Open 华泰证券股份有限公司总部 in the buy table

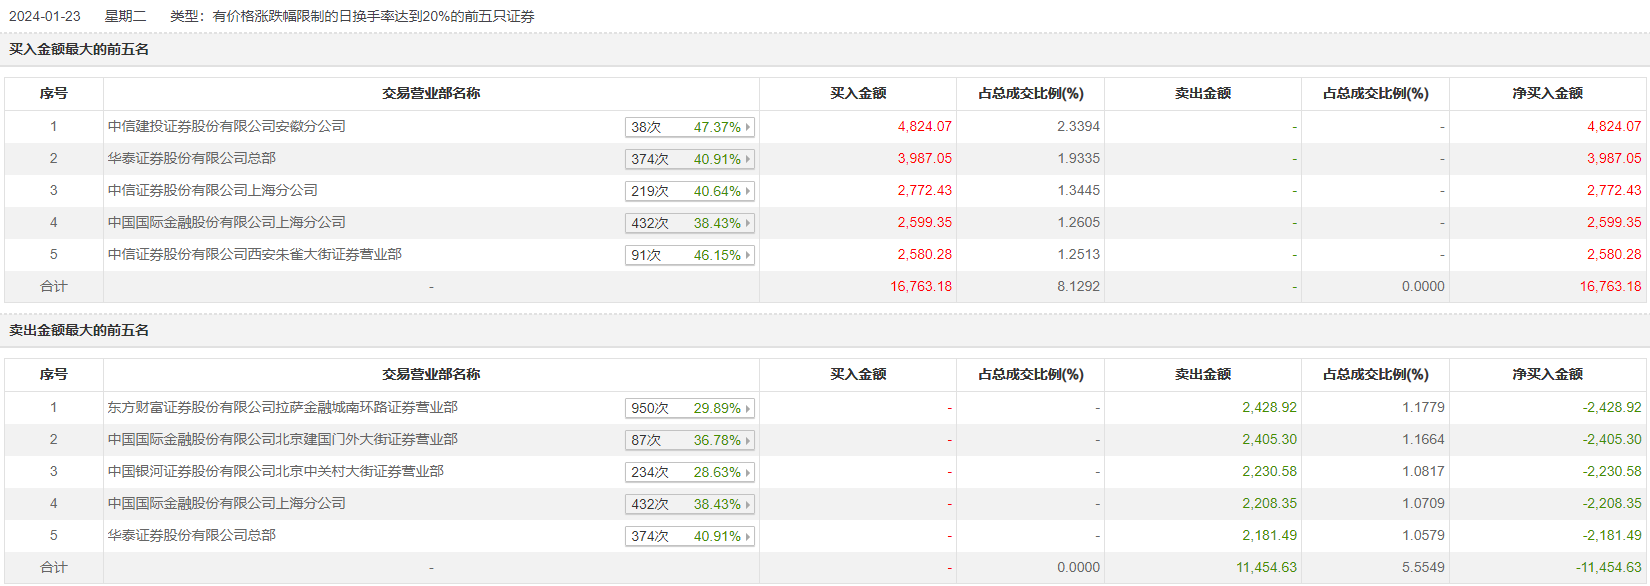pos(192,158)
